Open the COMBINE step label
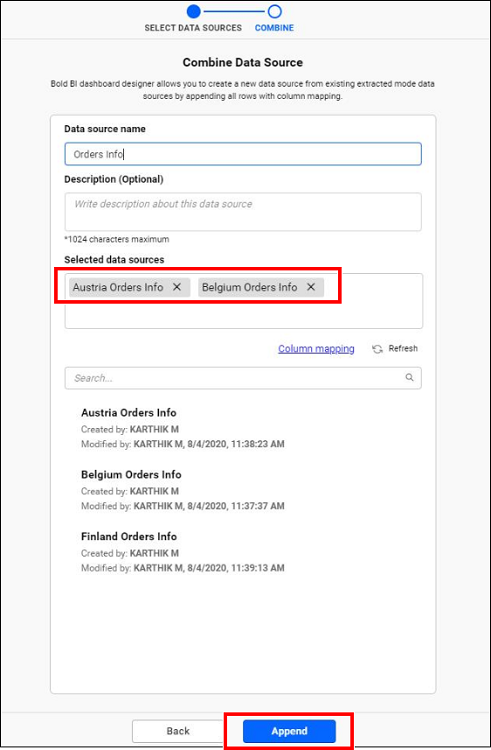 274,28
